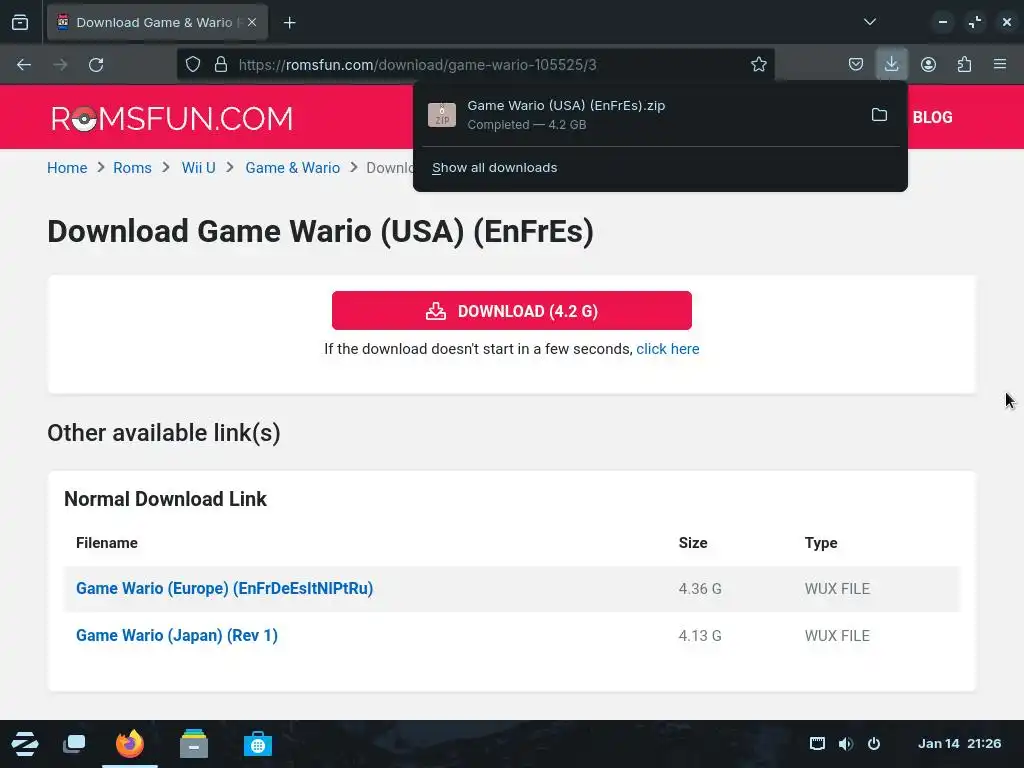The image size is (1024, 768).
Task: Open the taskbar workspaces overview icon
Action: pos(74,744)
